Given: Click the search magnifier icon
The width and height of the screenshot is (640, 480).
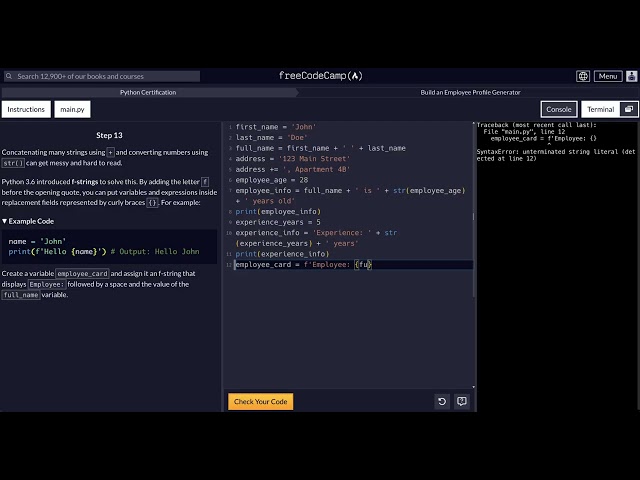Looking at the screenshot, I should [x=9, y=76].
